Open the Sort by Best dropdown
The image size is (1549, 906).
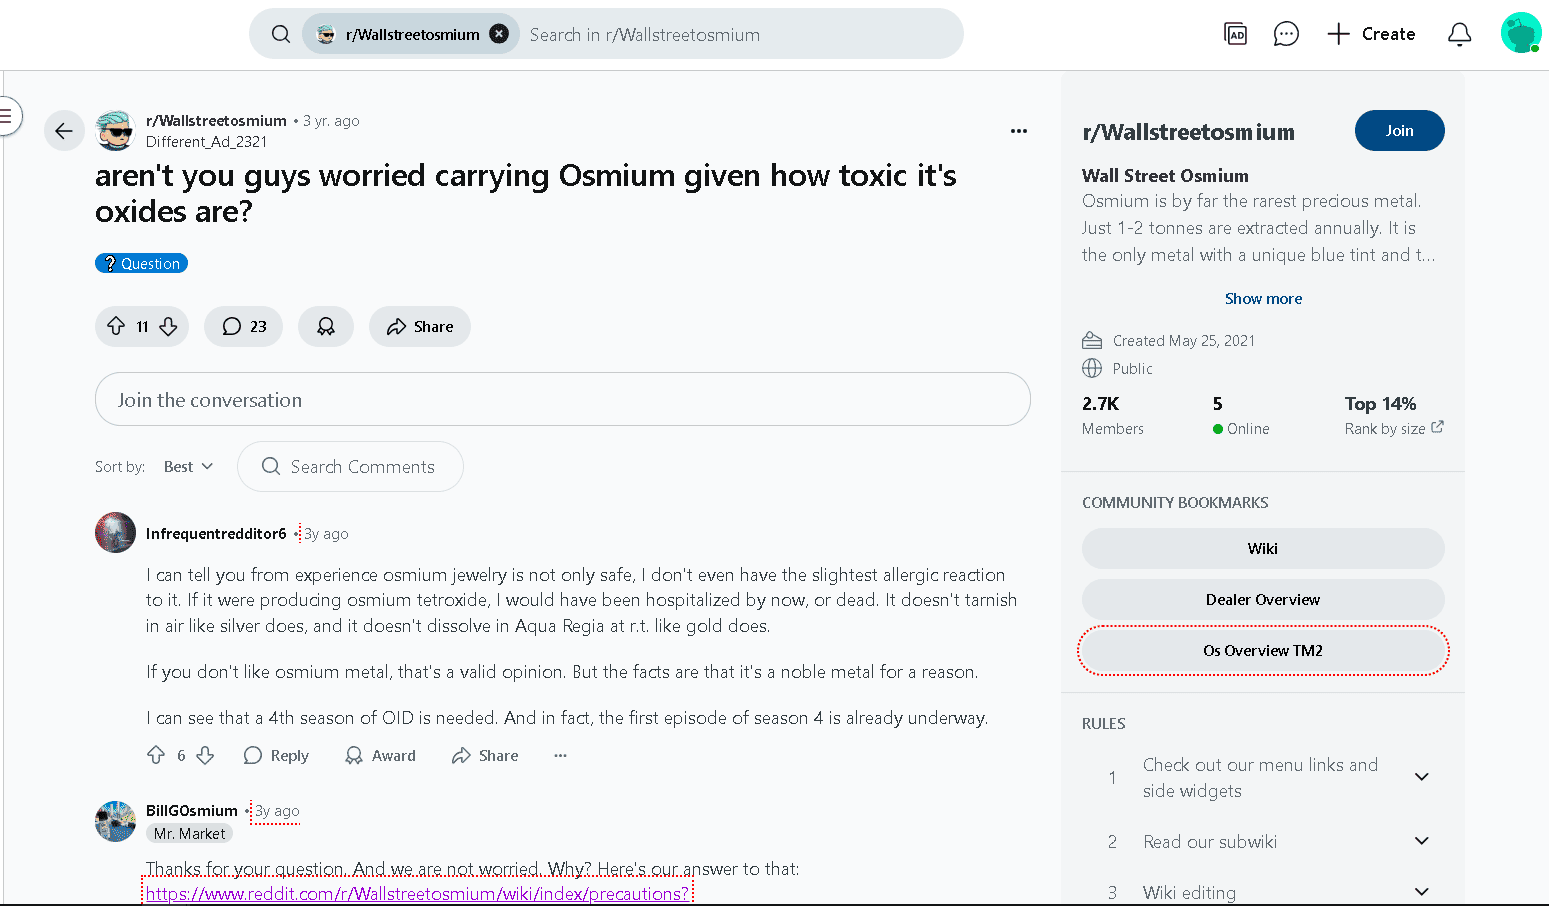(x=188, y=467)
